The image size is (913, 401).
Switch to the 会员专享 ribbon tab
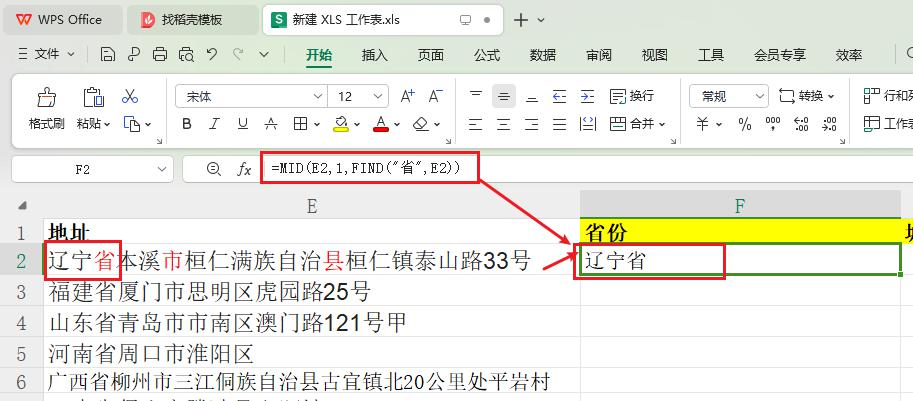(780, 55)
